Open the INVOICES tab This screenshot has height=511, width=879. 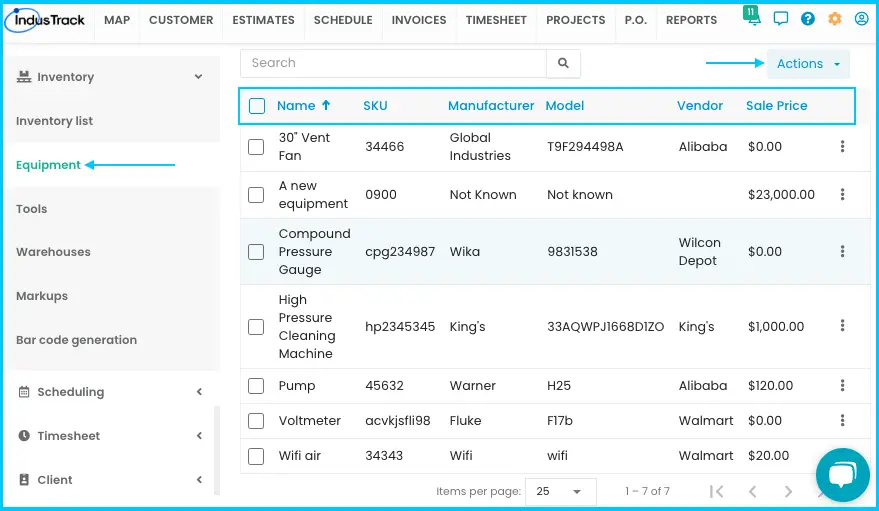(419, 20)
